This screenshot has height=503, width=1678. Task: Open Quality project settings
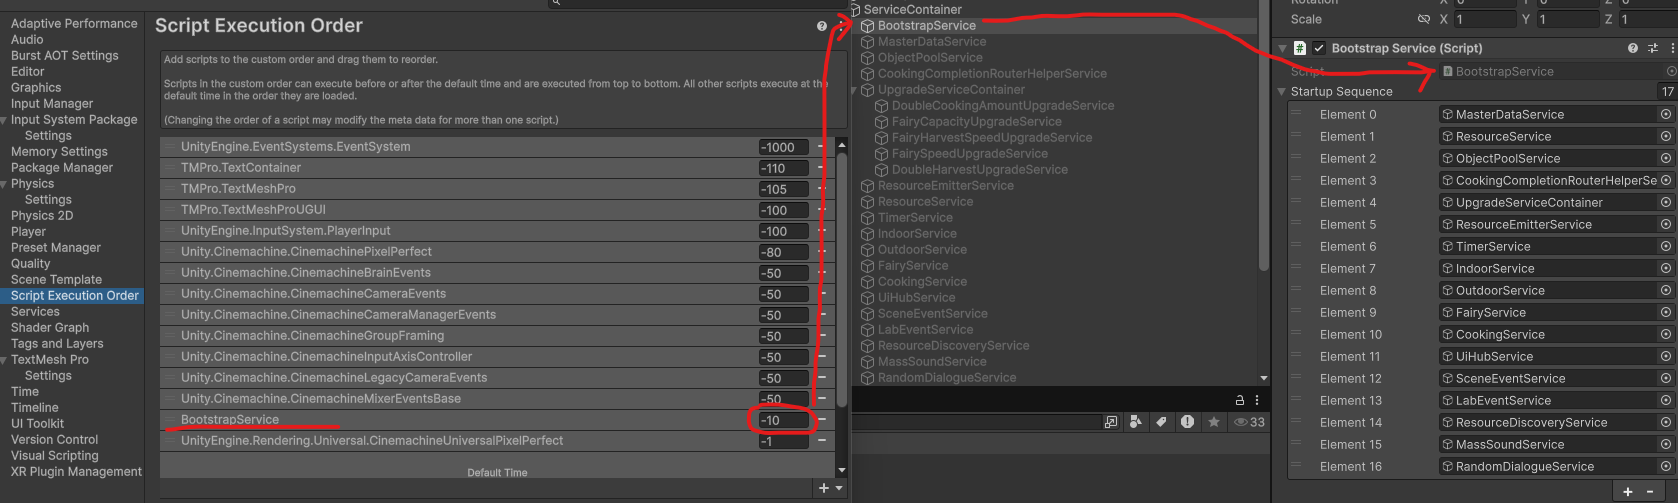(30, 264)
